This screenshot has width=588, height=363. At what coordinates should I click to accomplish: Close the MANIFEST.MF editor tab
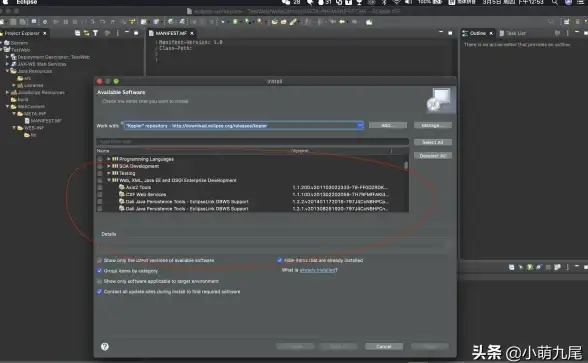point(192,33)
